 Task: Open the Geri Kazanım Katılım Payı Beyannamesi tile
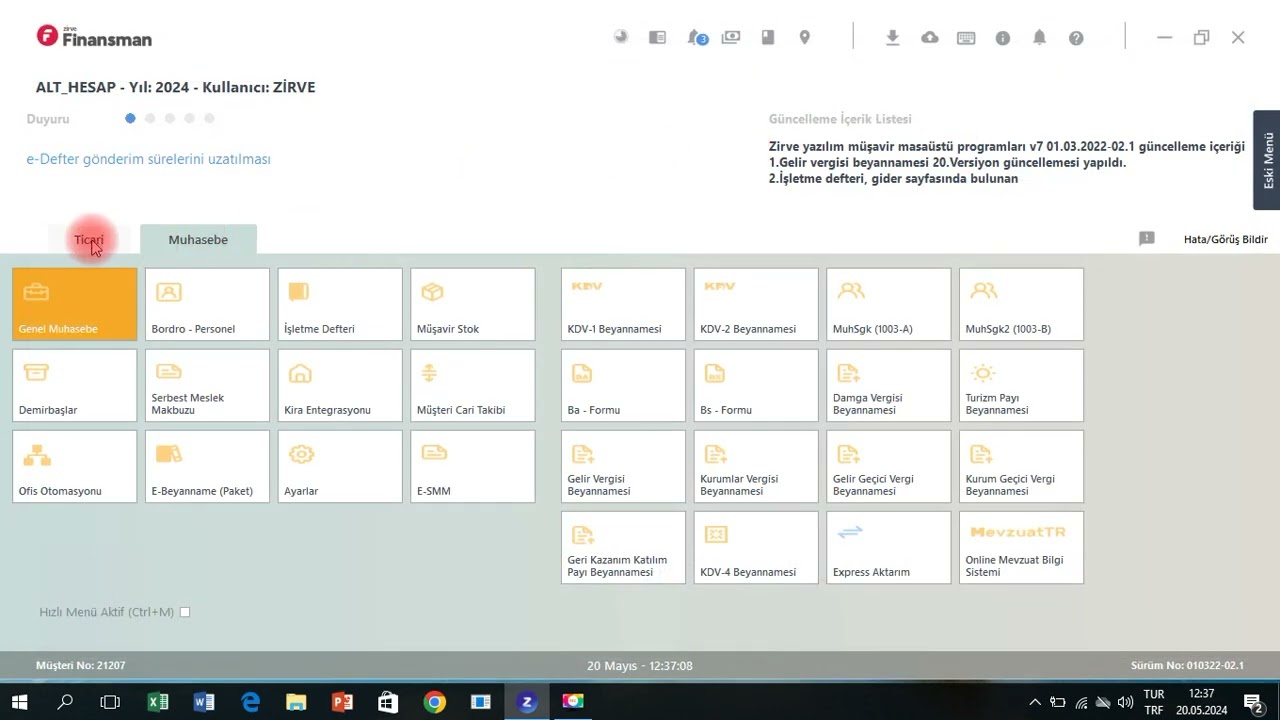623,547
